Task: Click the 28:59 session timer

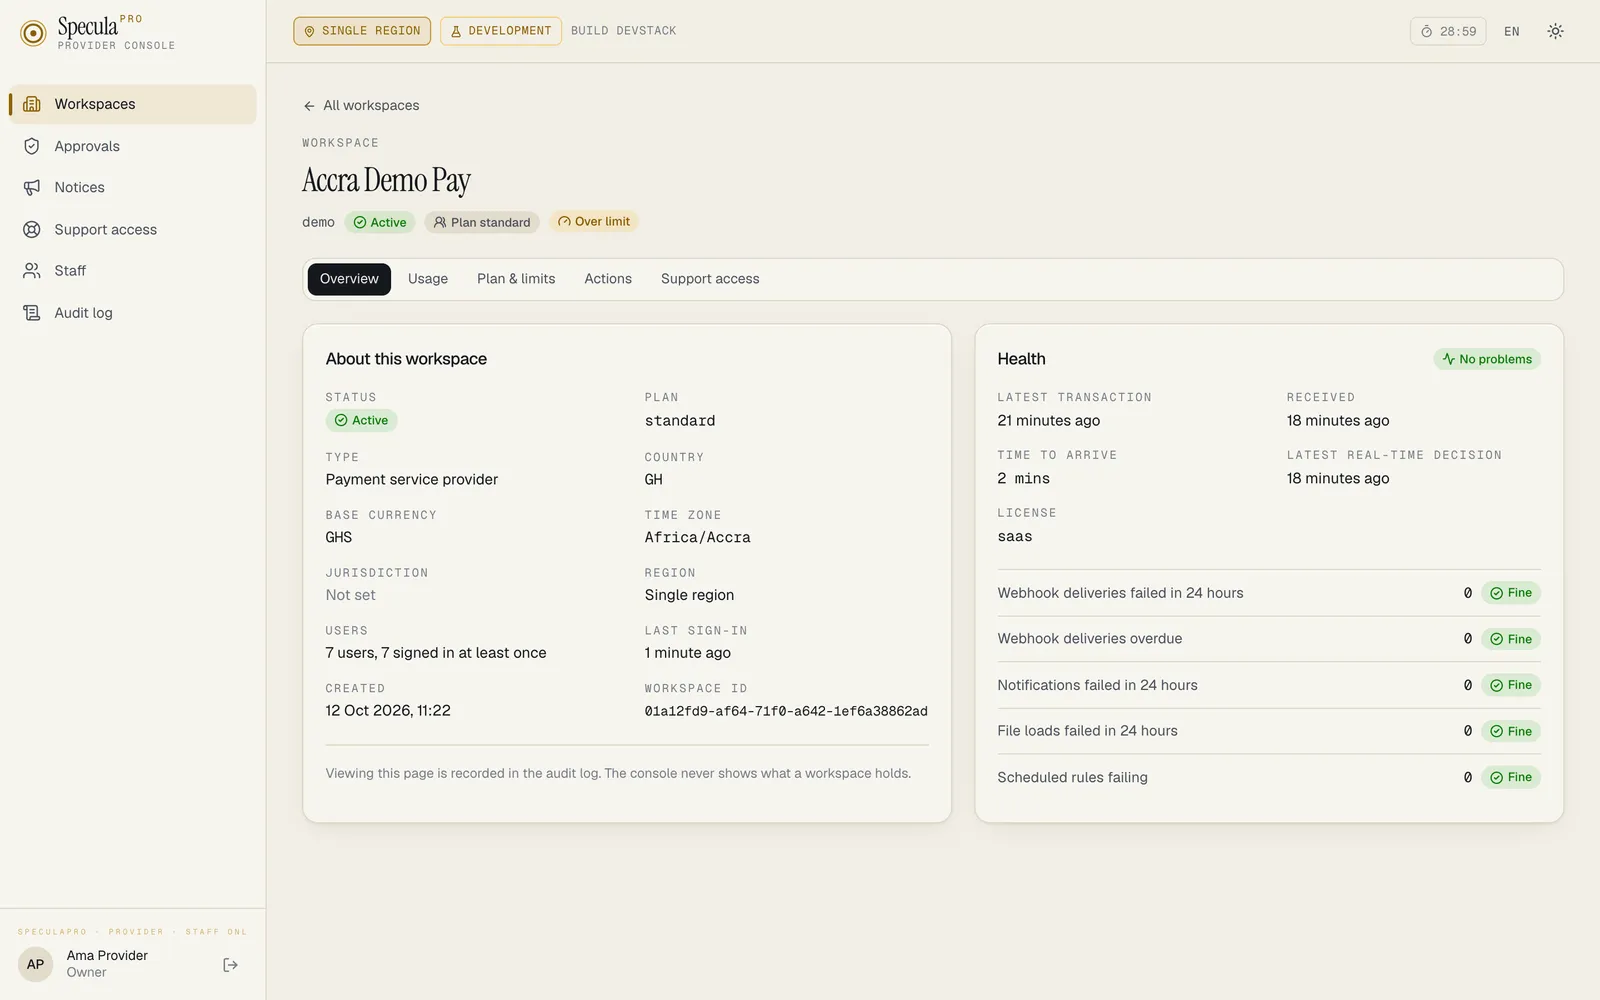Action: (1448, 31)
